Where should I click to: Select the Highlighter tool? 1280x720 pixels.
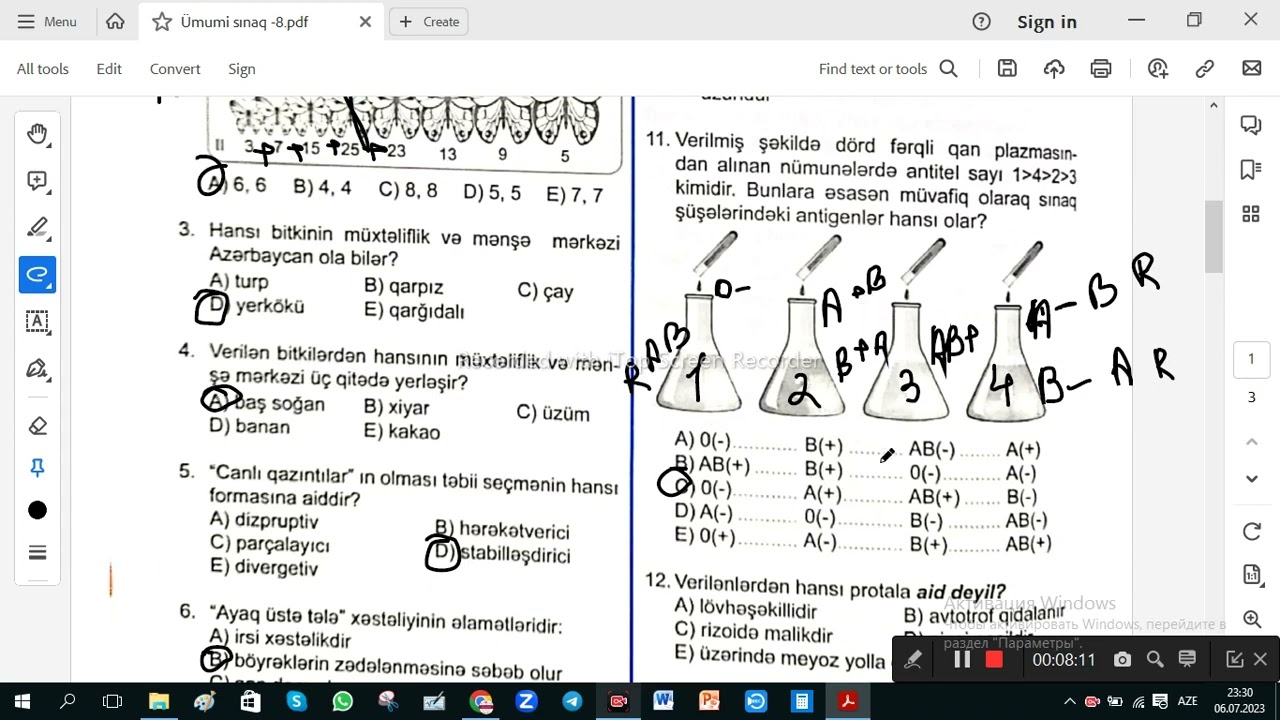37,228
